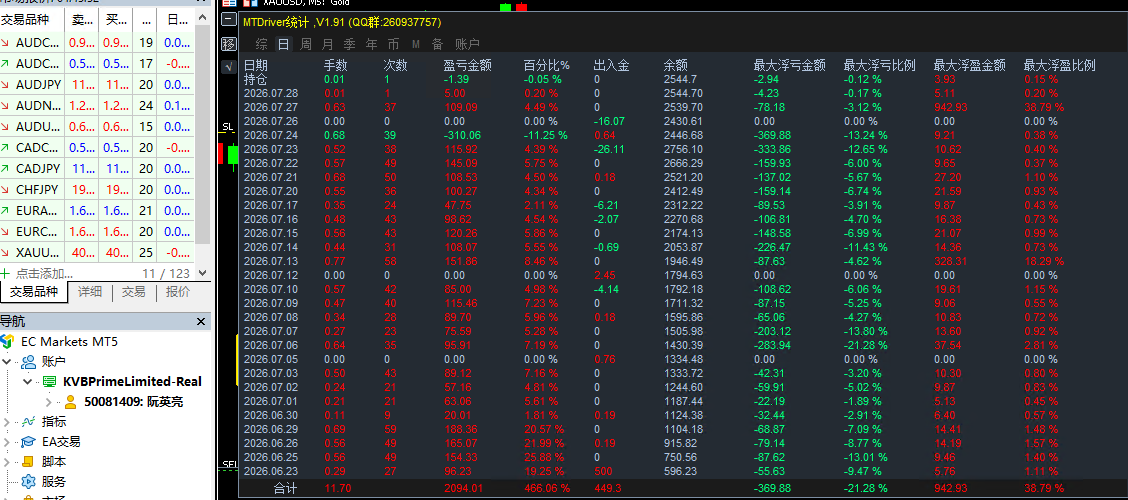Expand the 指标 indicators node
The image size is (1128, 500).
point(7,422)
